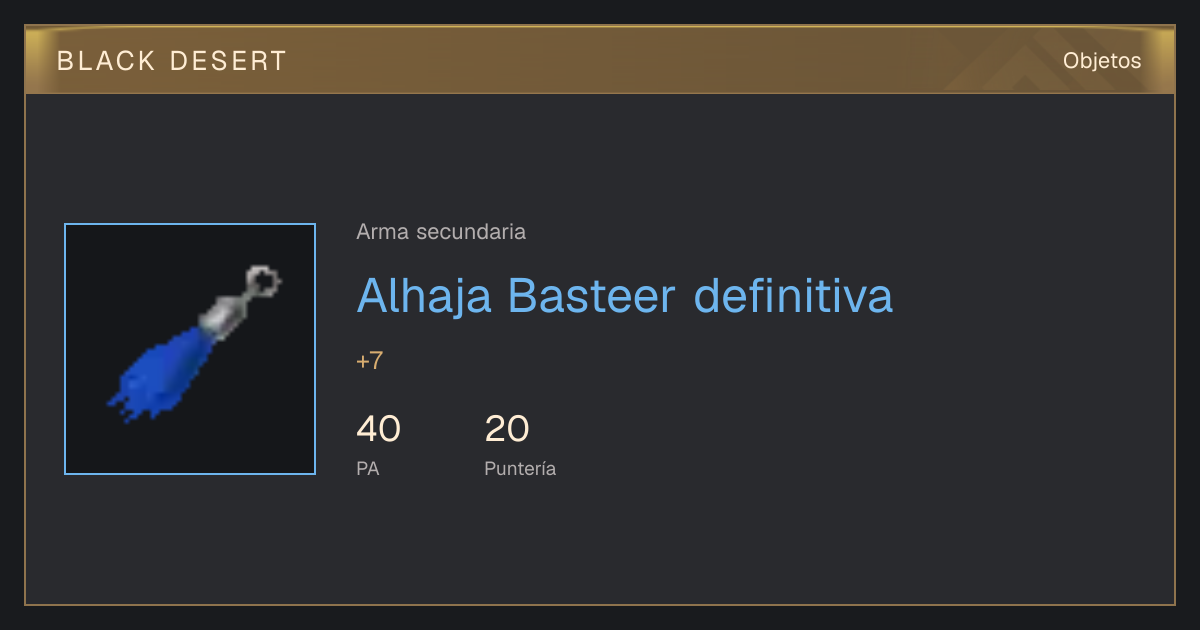The image size is (1200, 630).
Task: Click the word Alhaja in the item name
Action: pos(424,296)
